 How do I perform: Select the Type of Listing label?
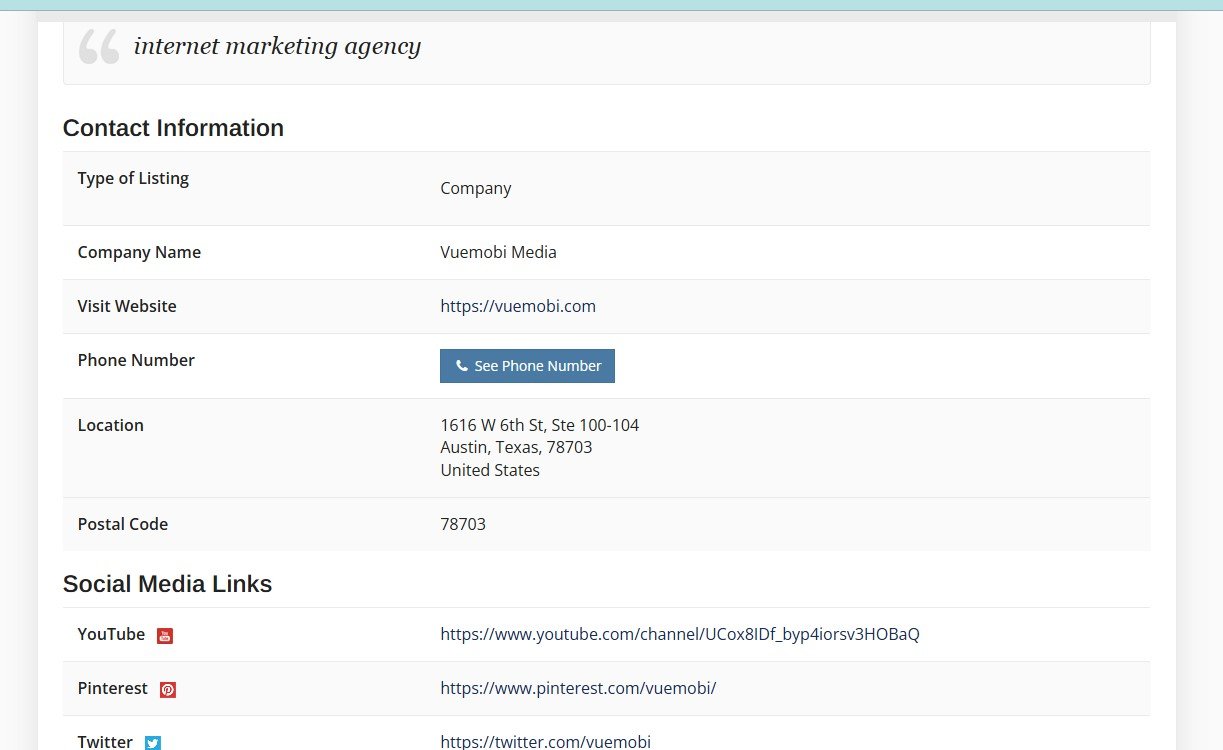point(133,178)
